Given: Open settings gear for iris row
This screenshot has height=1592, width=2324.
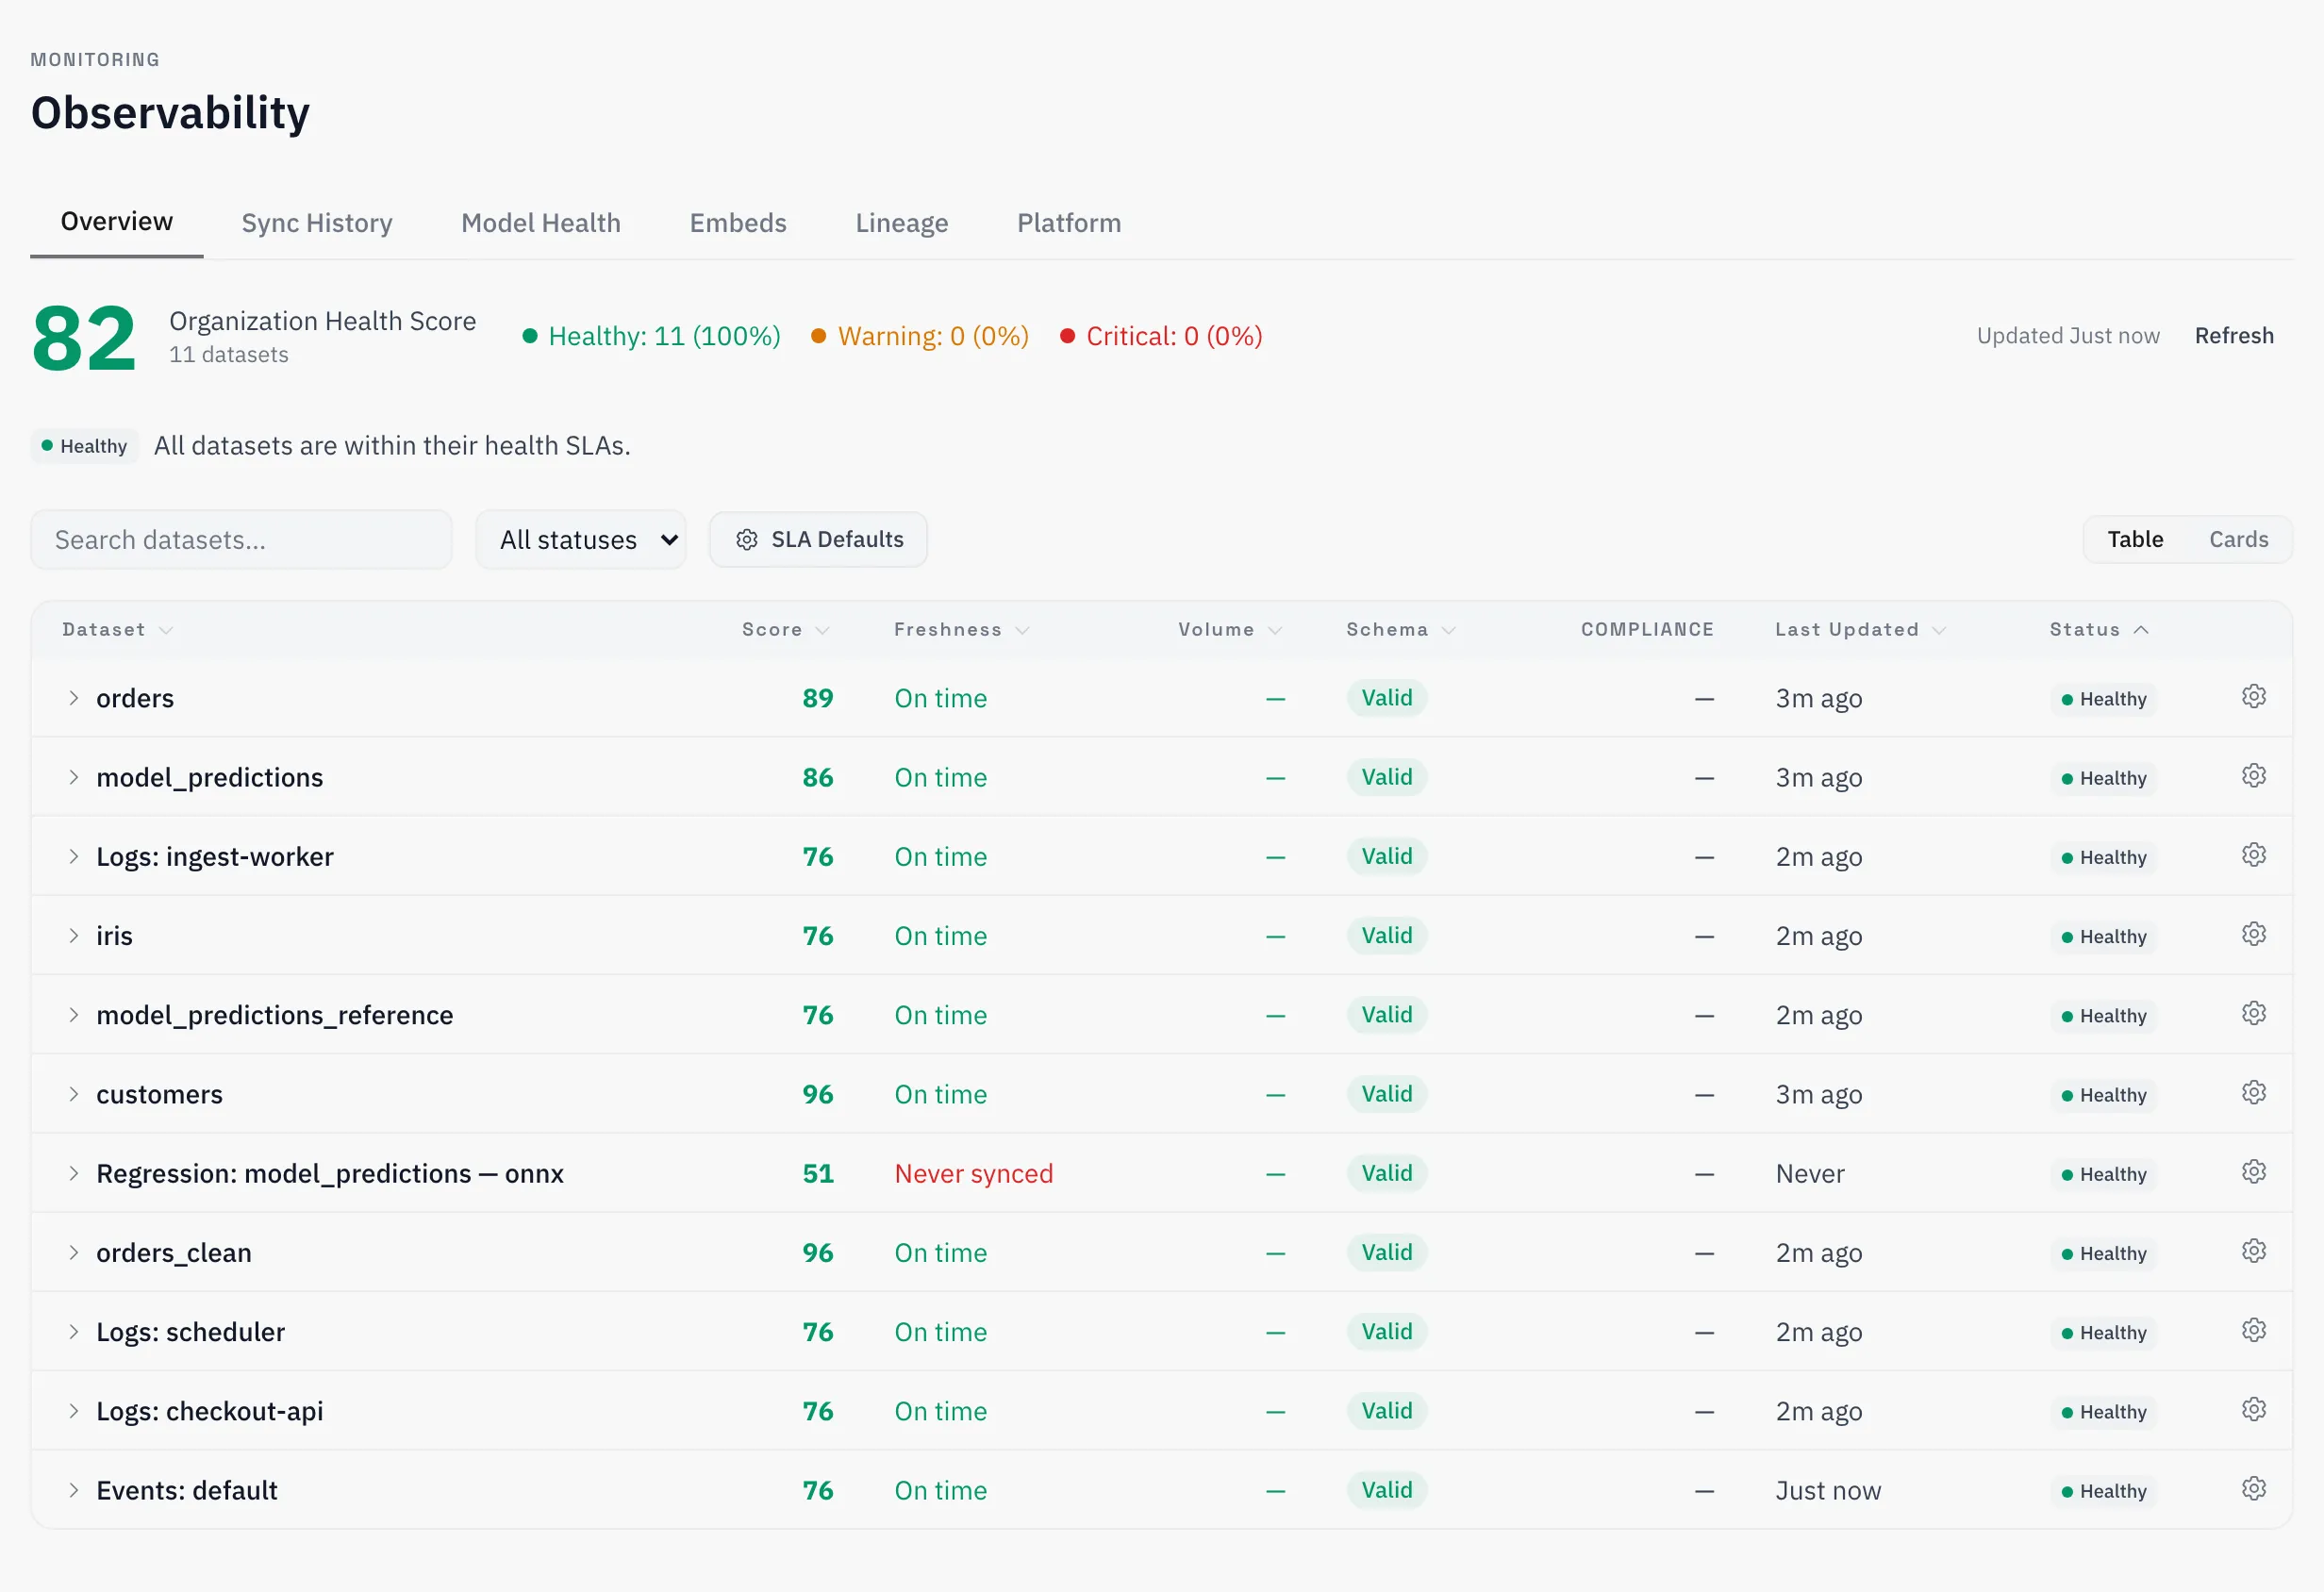Looking at the screenshot, I should point(2253,934).
